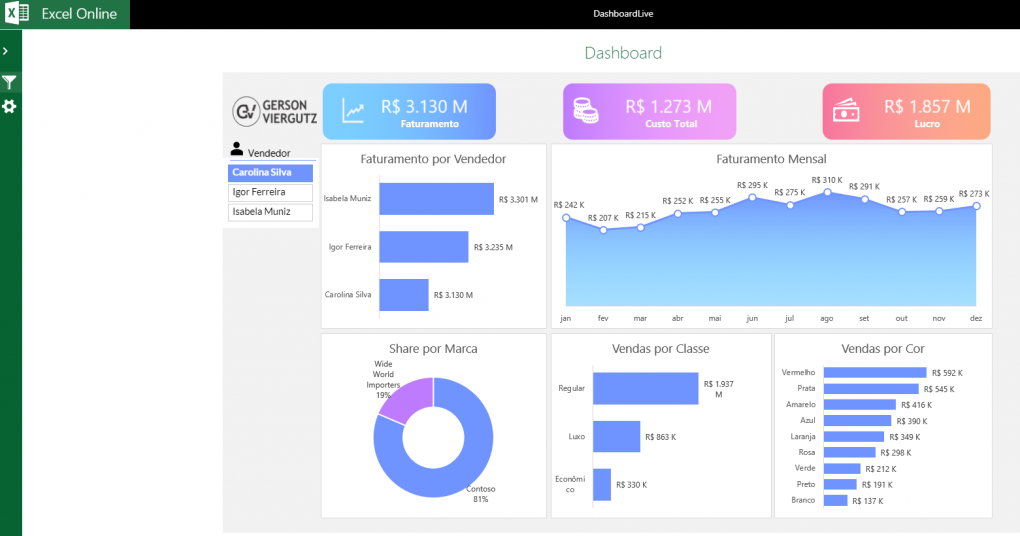Screen dimensions: 1020x536
Task: Click the Azul color bar
Action: (x=857, y=421)
